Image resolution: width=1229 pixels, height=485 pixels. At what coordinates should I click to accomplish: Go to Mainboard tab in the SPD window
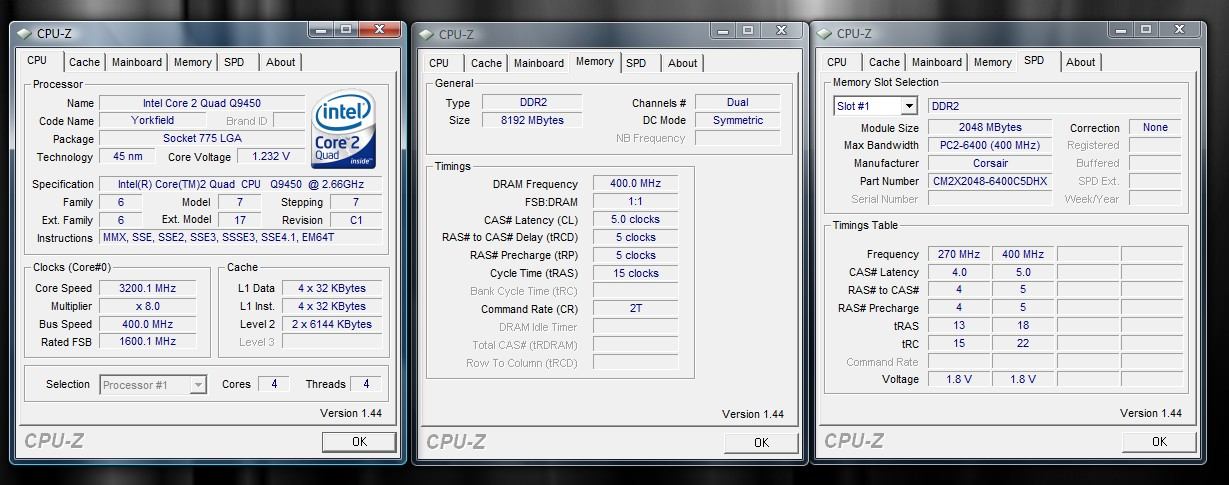tap(937, 62)
